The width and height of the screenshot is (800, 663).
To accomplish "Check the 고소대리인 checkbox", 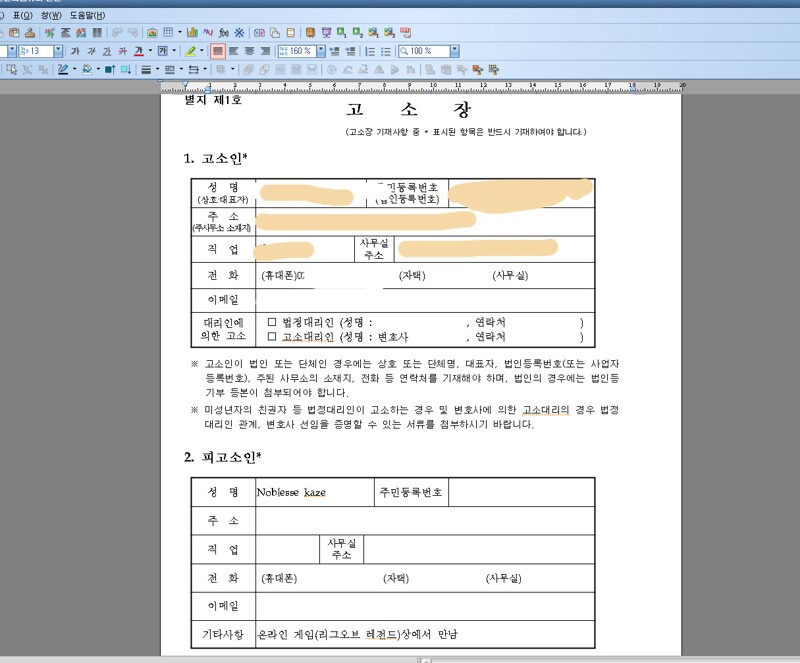I will click(x=272, y=336).
